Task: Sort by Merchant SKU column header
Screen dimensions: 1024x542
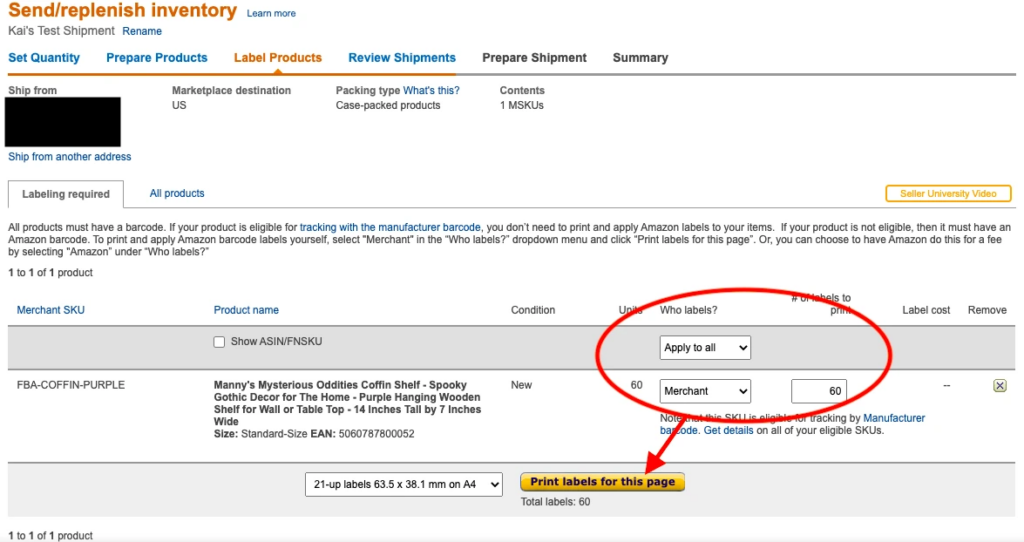Action: [x=51, y=310]
